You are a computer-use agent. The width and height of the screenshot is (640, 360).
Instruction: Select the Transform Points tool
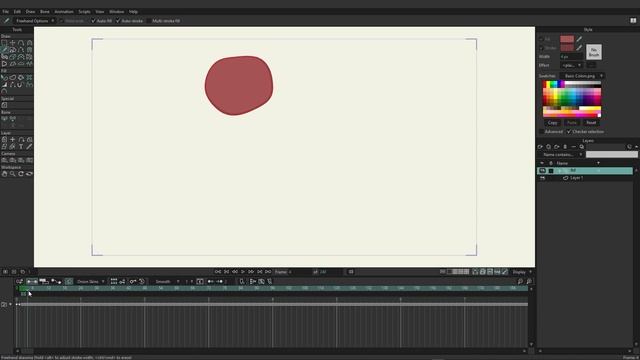[x=13, y=43]
